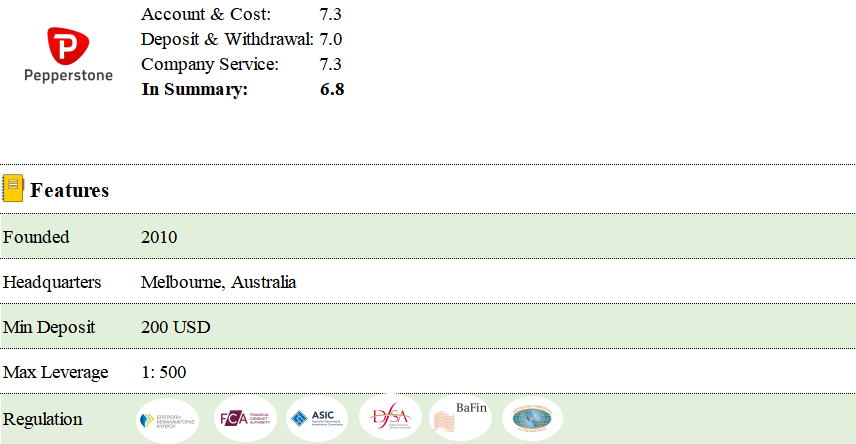The width and height of the screenshot is (856, 444).
Task: Click the Max Leverage row label
Action: pos(56,372)
